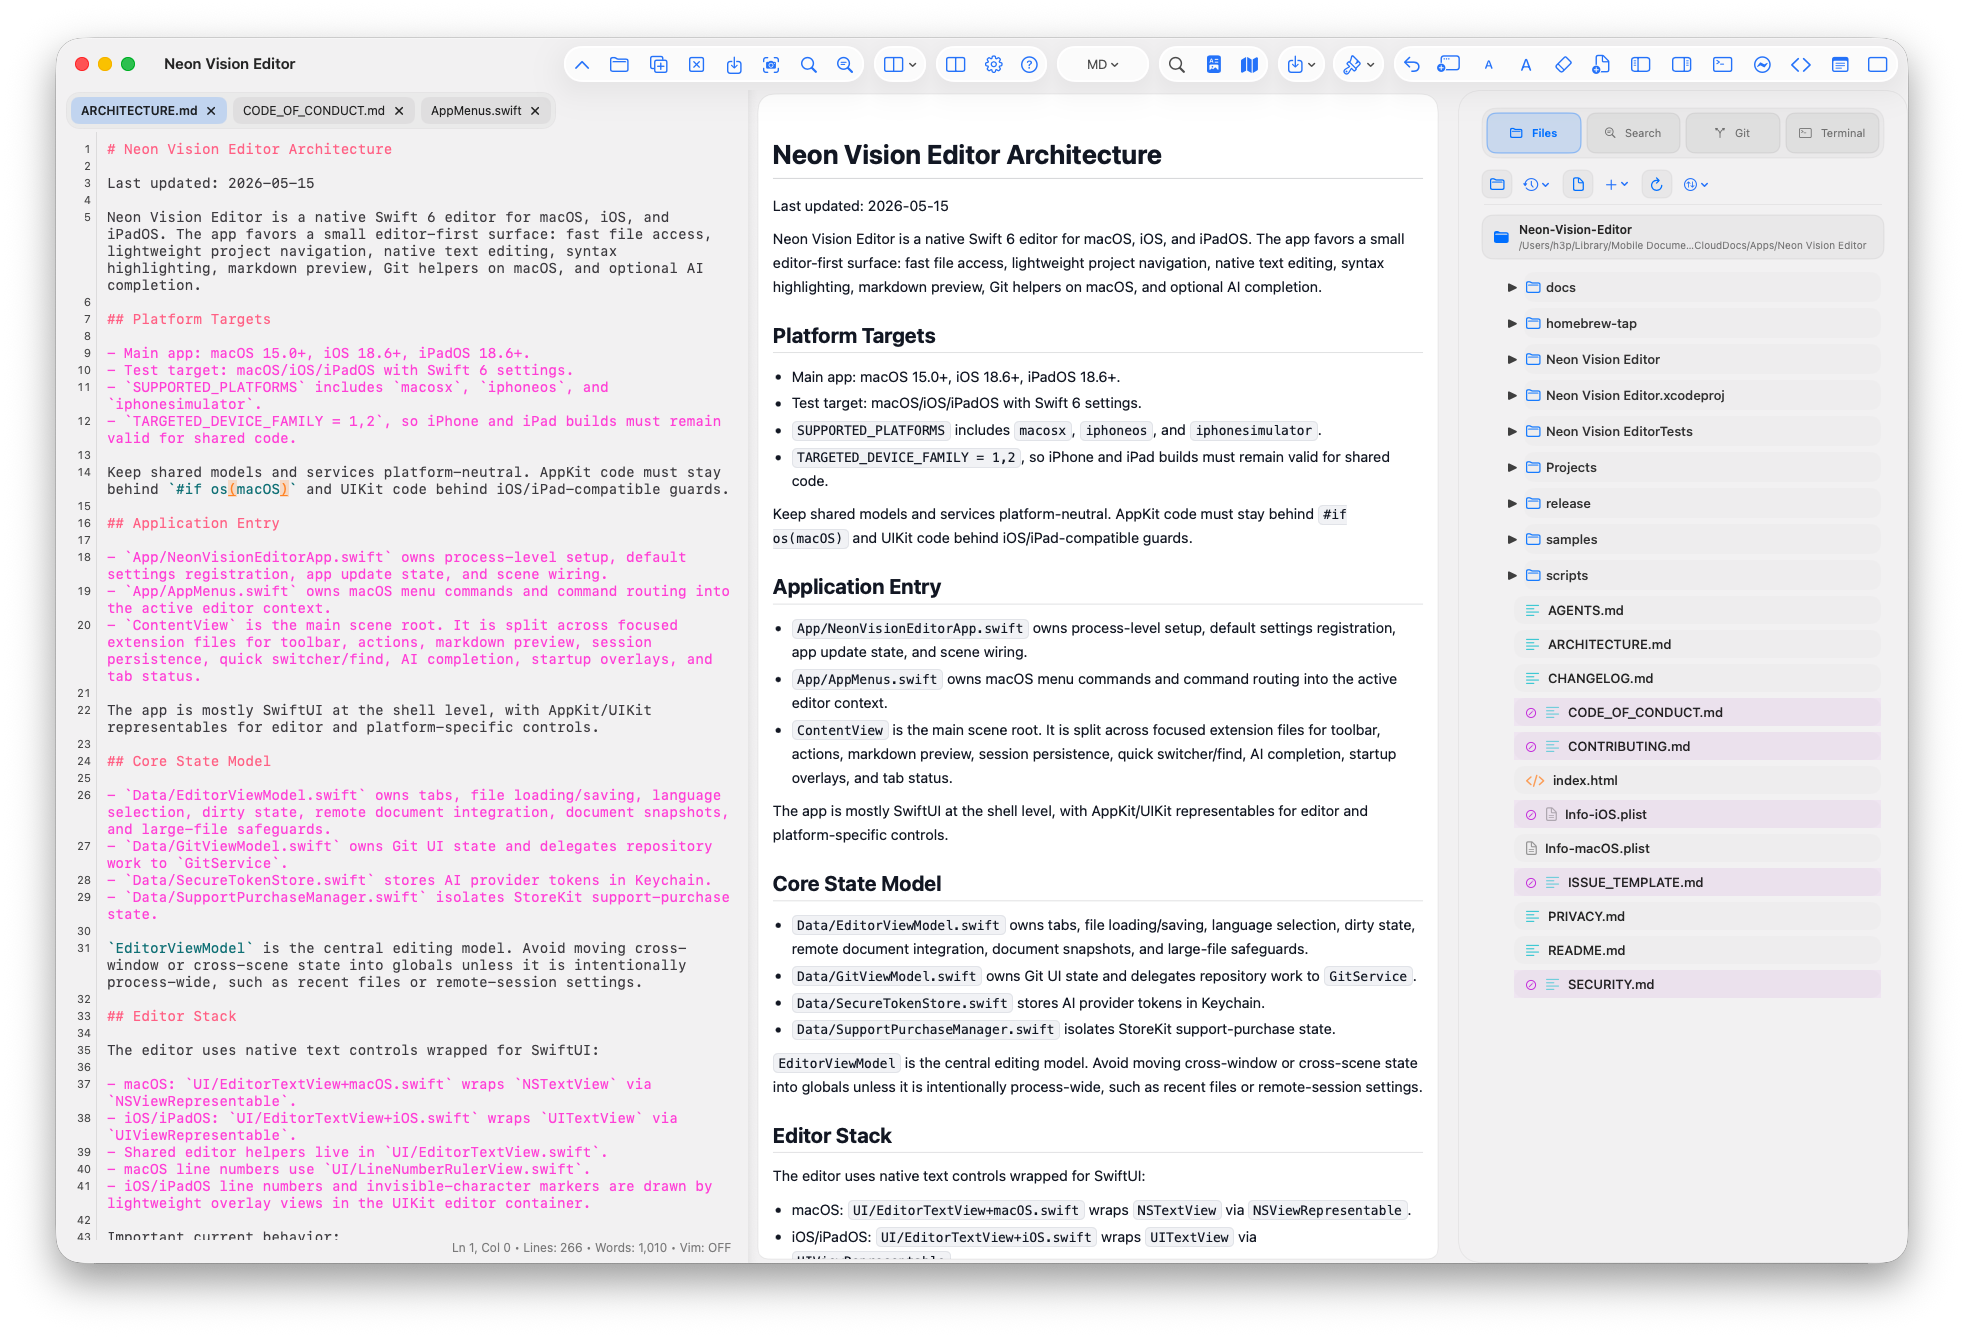
Task: Switch to the CODE_OF_CONDUCT.md tab
Action: (313, 111)
